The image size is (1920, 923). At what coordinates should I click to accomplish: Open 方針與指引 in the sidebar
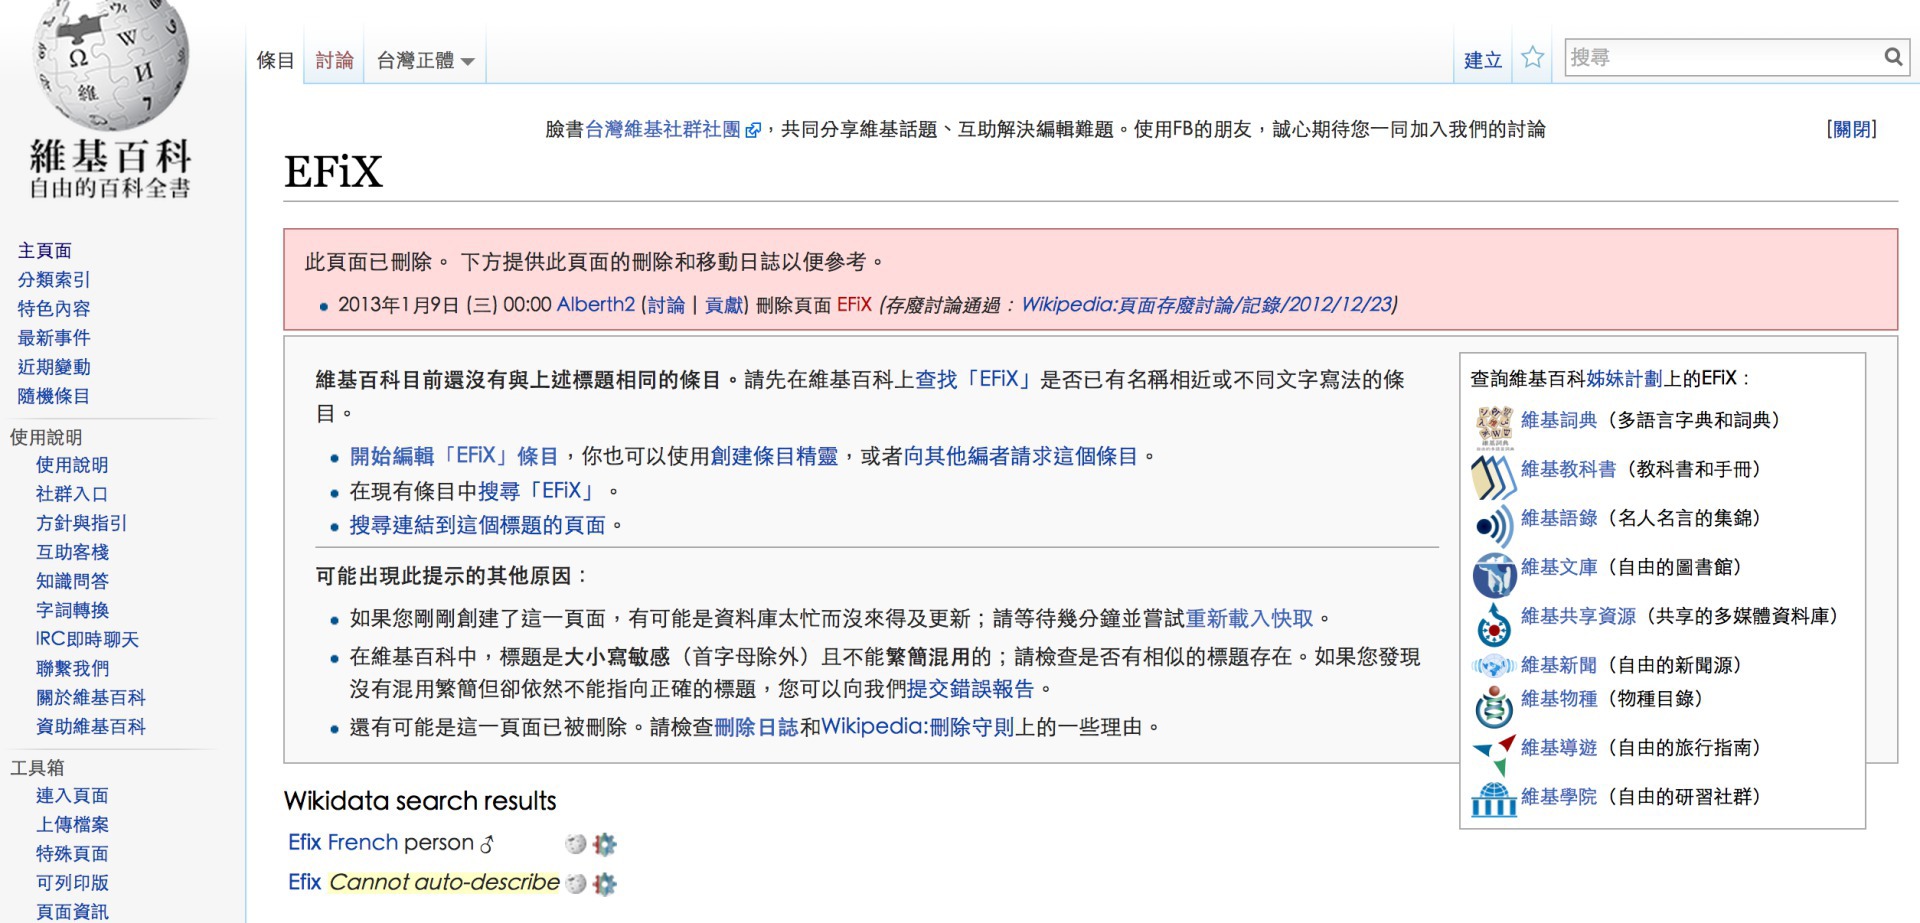[81, 522]
